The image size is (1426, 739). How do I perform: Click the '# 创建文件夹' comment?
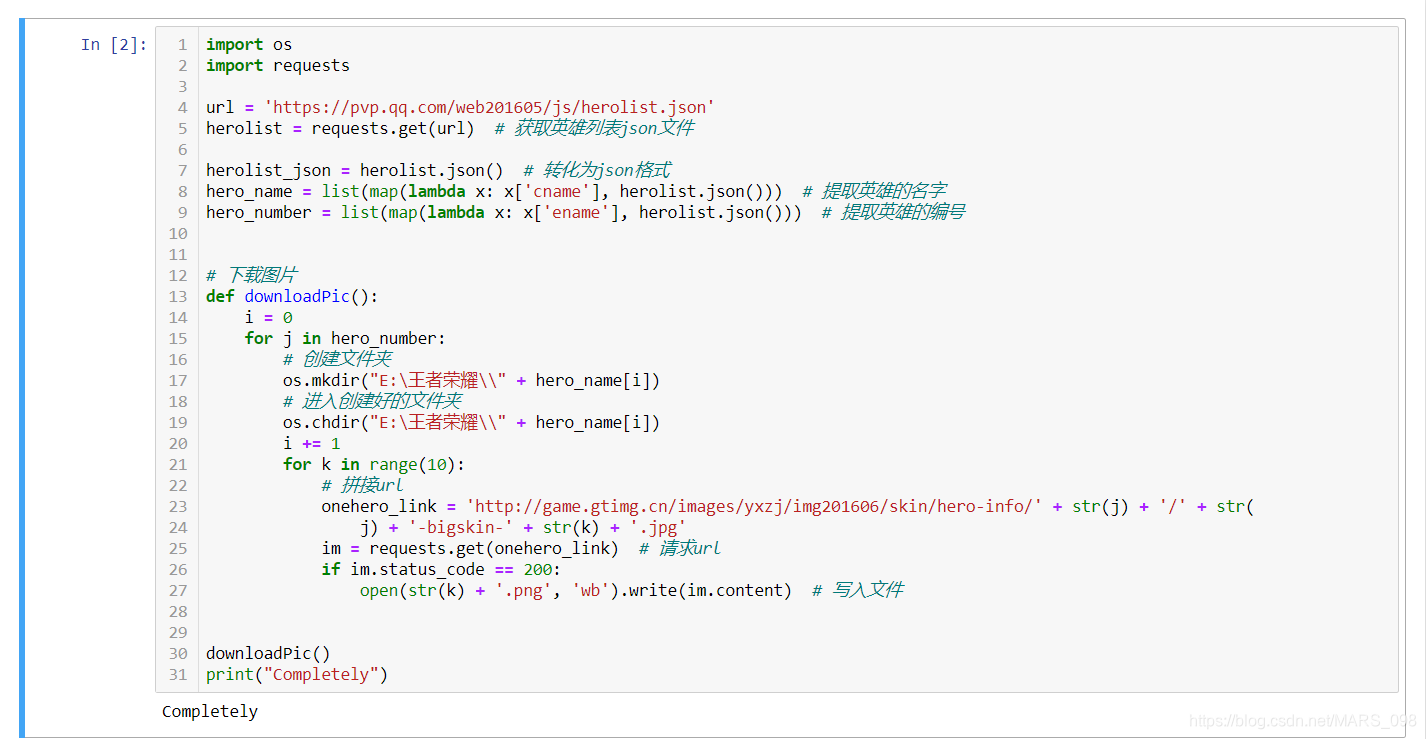[x=337, y=359]
